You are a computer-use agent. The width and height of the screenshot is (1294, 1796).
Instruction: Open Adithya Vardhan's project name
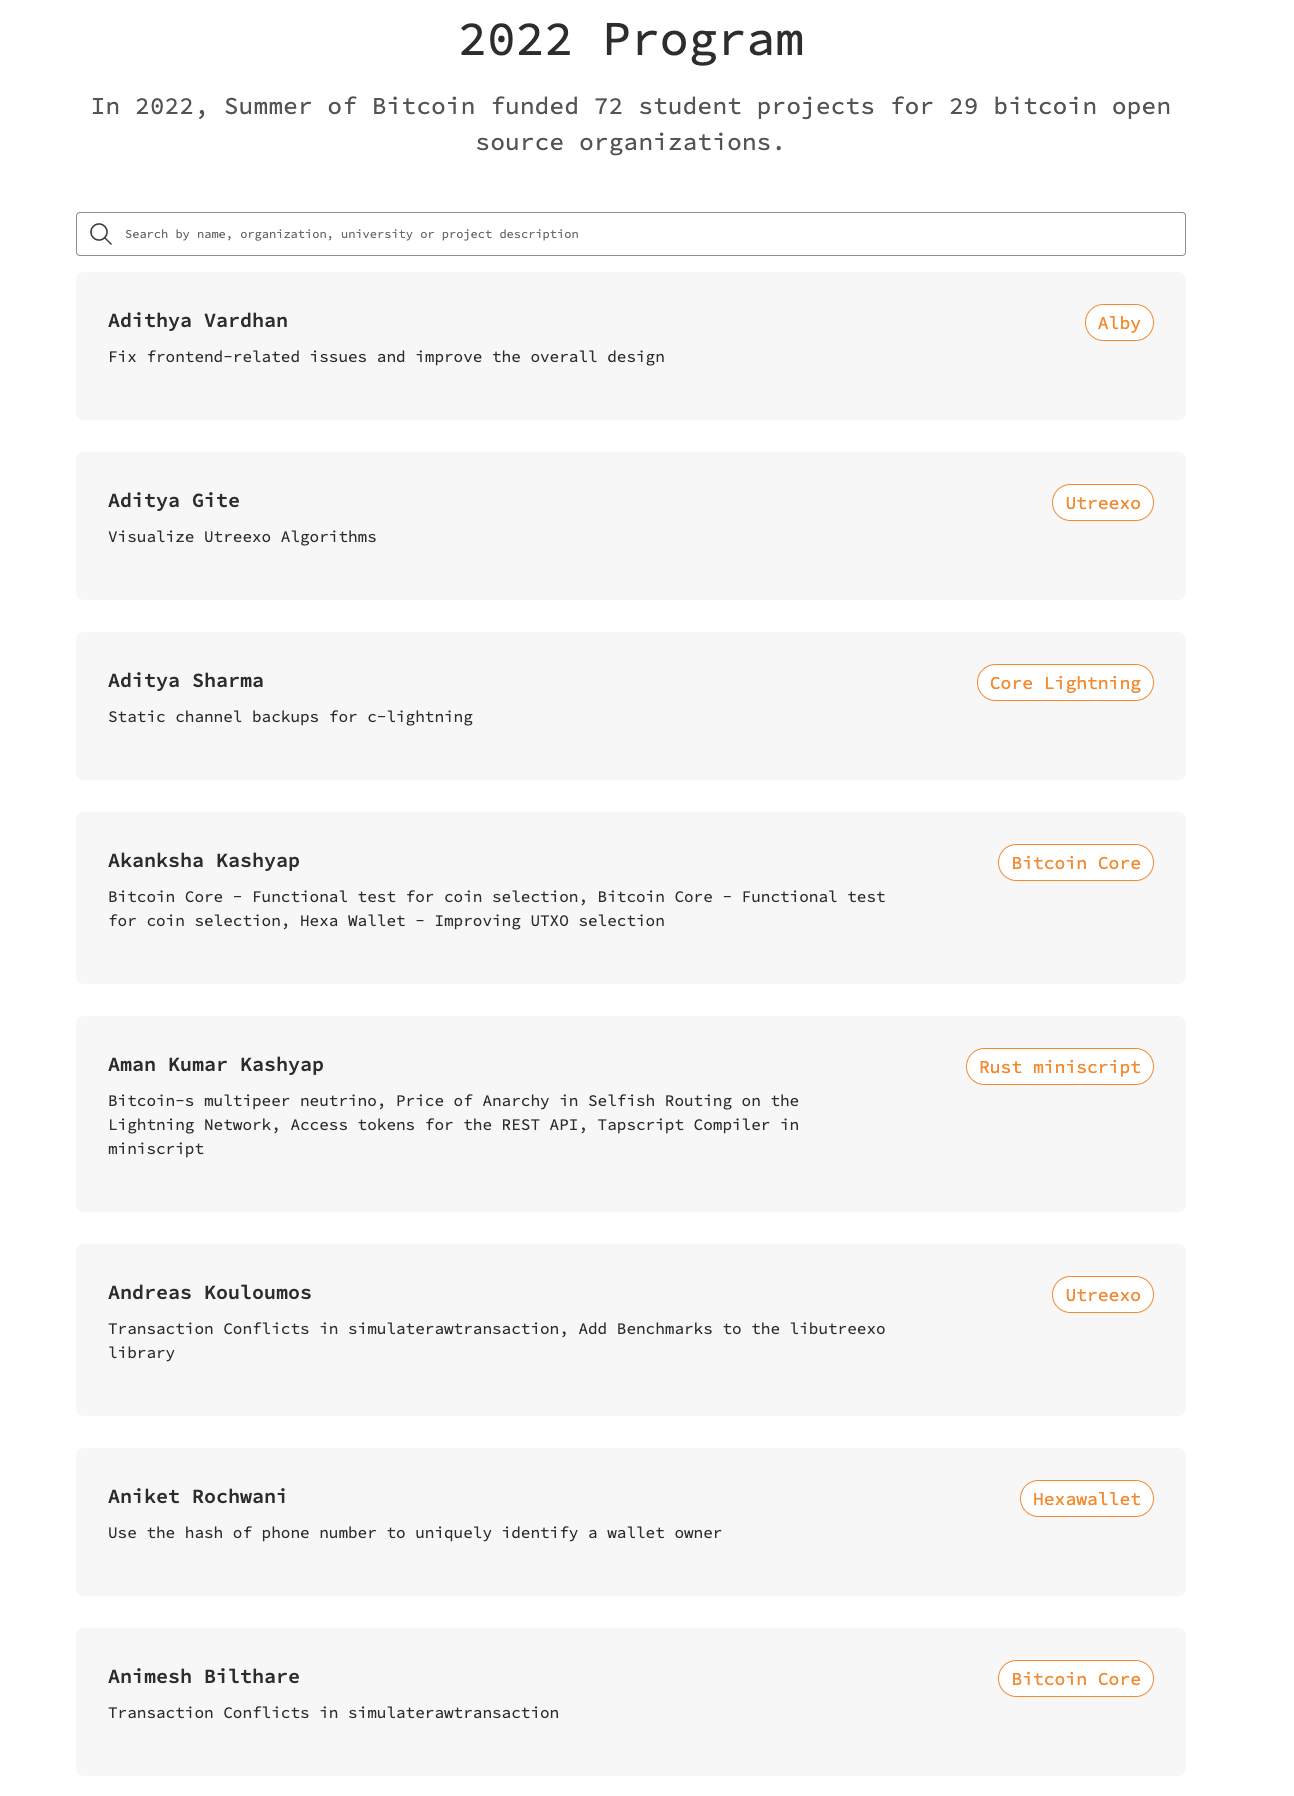[x=198, y=321]
